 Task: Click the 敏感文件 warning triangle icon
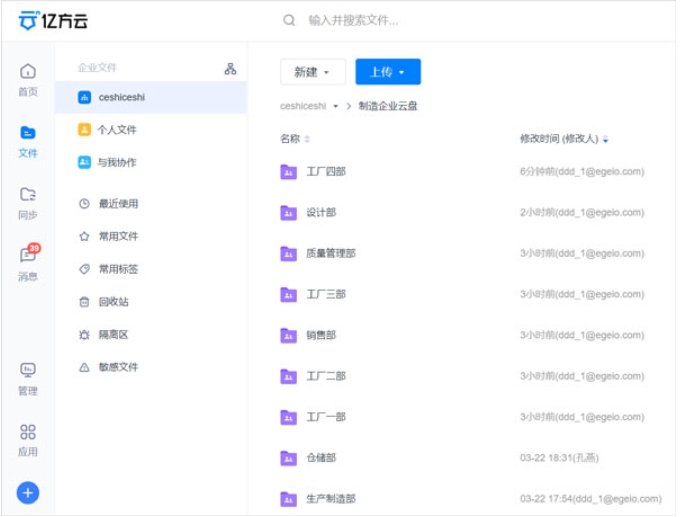pyautogui.click(x=84, y=367)
